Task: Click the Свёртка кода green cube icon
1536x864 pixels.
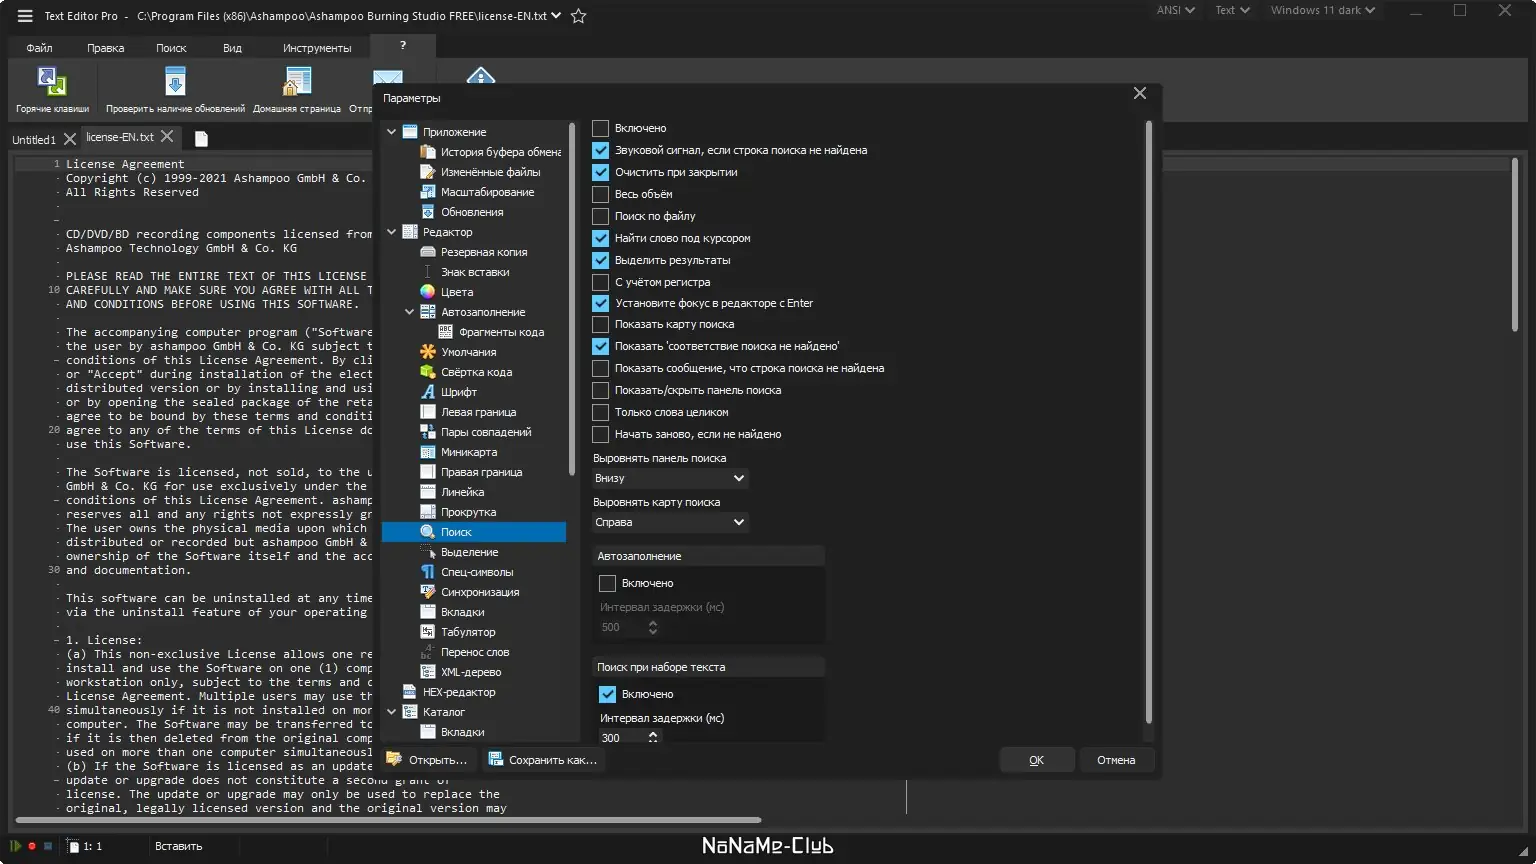Action: click(x=428, y=372)
